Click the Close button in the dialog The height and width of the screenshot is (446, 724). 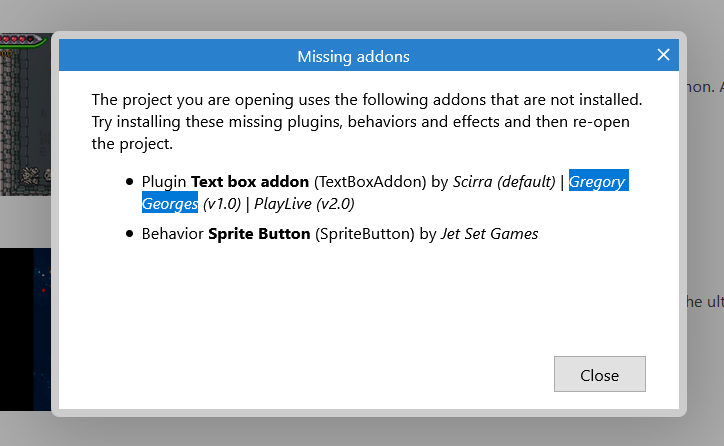(599, 374)
